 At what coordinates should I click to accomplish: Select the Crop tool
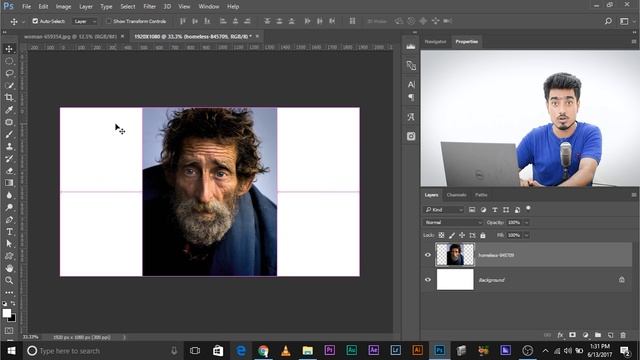pos(9,98)
